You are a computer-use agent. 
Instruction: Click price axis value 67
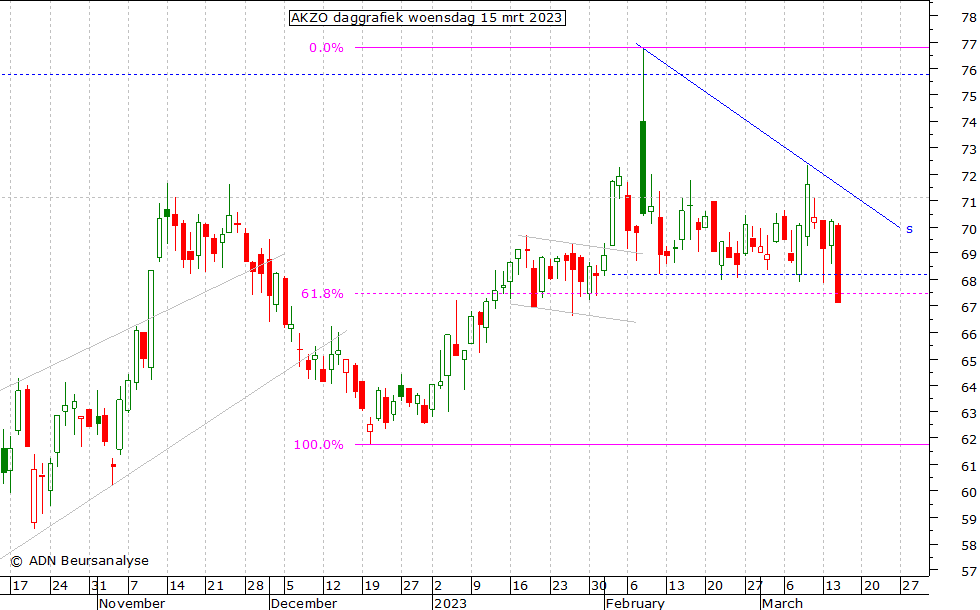click(x=969, y=308)
